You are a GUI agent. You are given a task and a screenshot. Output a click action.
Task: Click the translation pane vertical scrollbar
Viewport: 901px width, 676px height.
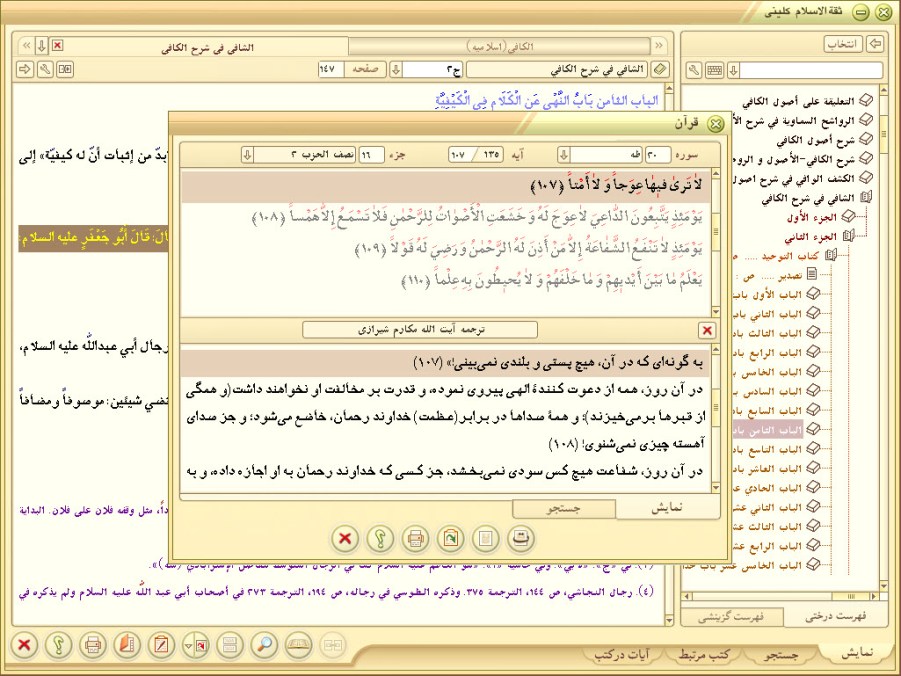(716, 419)
